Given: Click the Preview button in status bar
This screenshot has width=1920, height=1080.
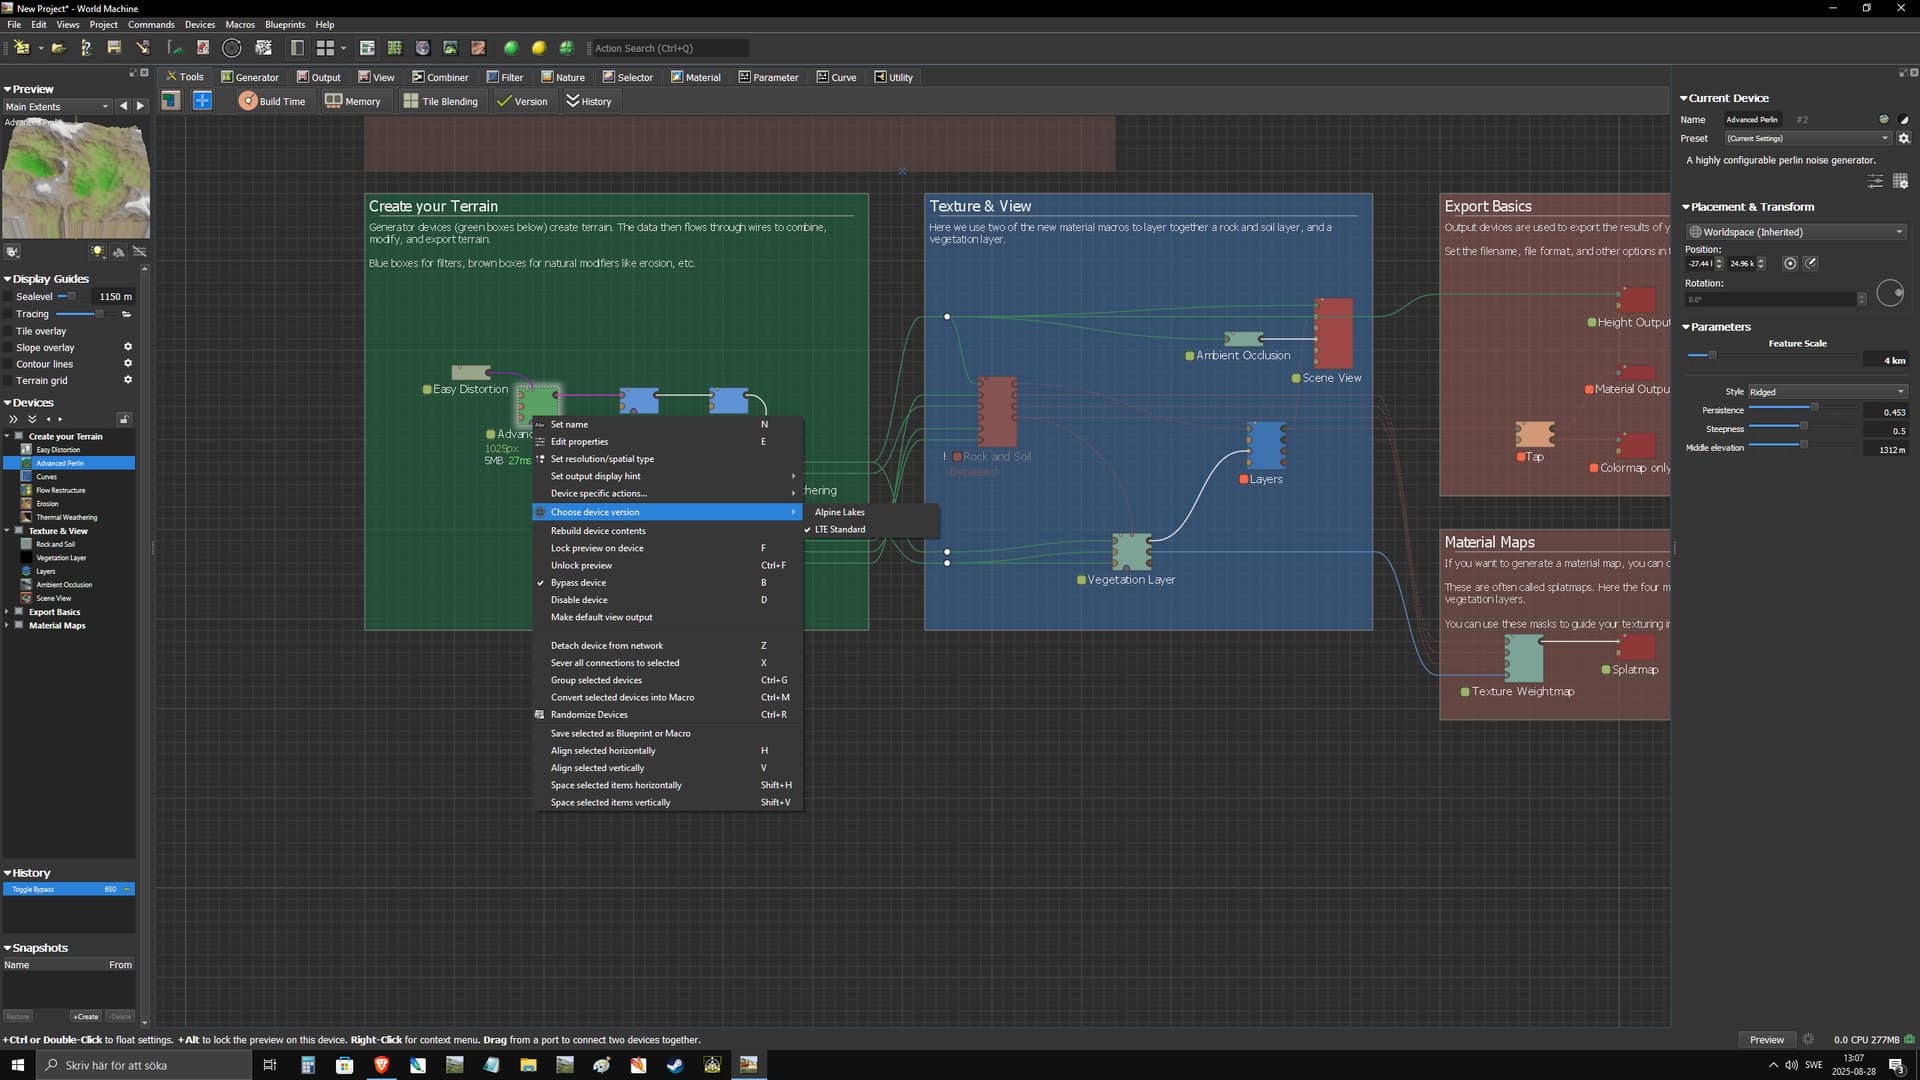Looking at the screenshot, I should [x=1766, y=1040].
